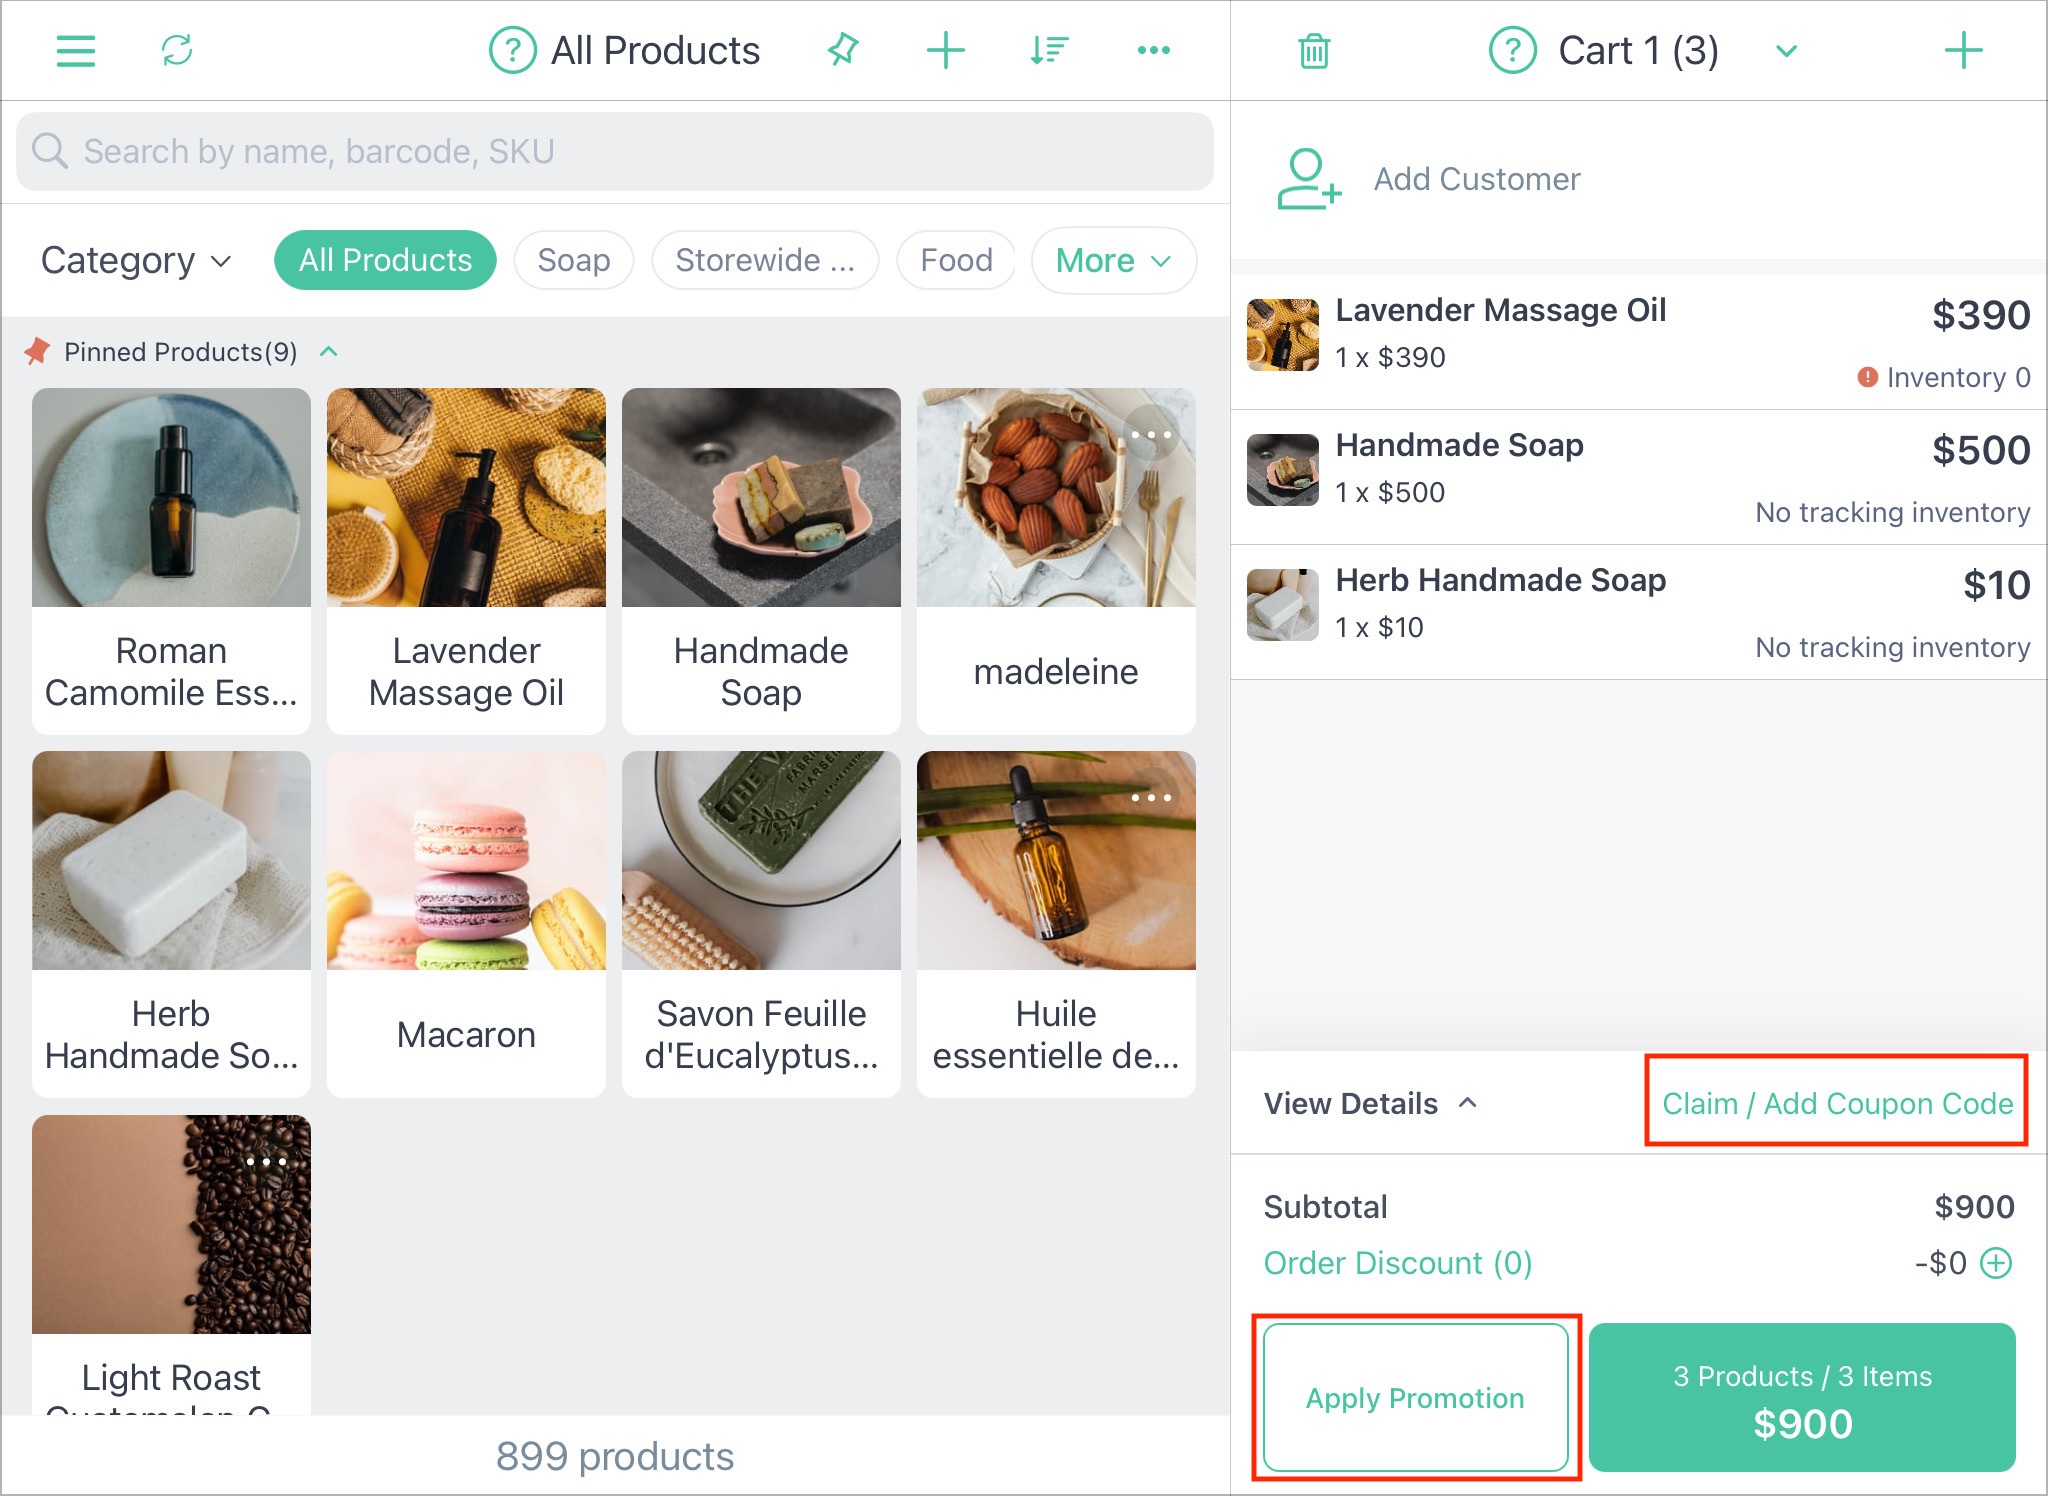Add order discount with the plus circle
Image resolution: width=2048 pixels, height=1496 pixels.
pos(1996,1263)
